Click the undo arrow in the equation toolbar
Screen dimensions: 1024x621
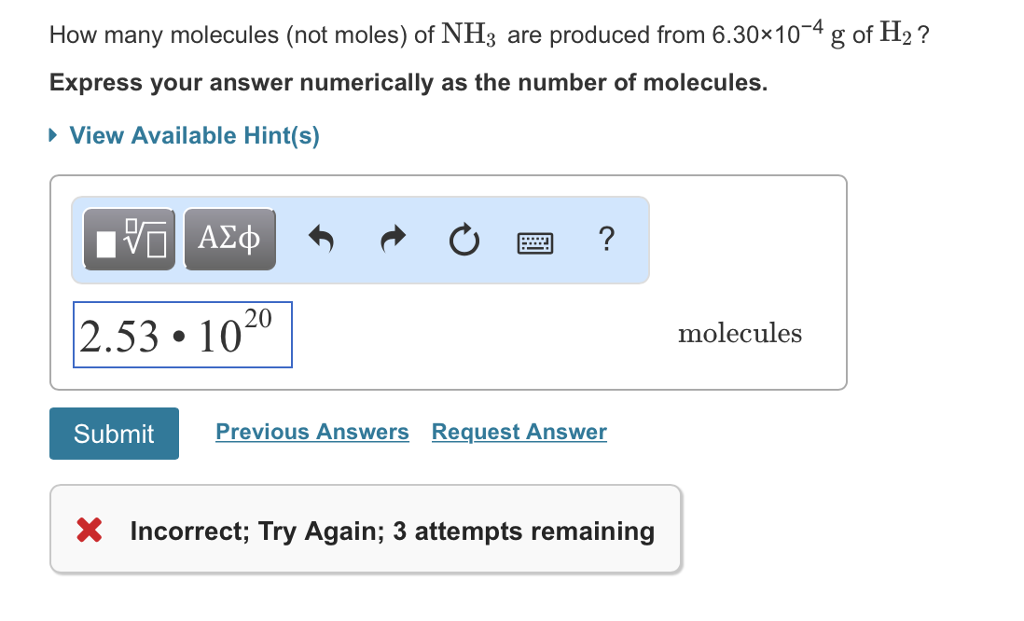point(321,239)
